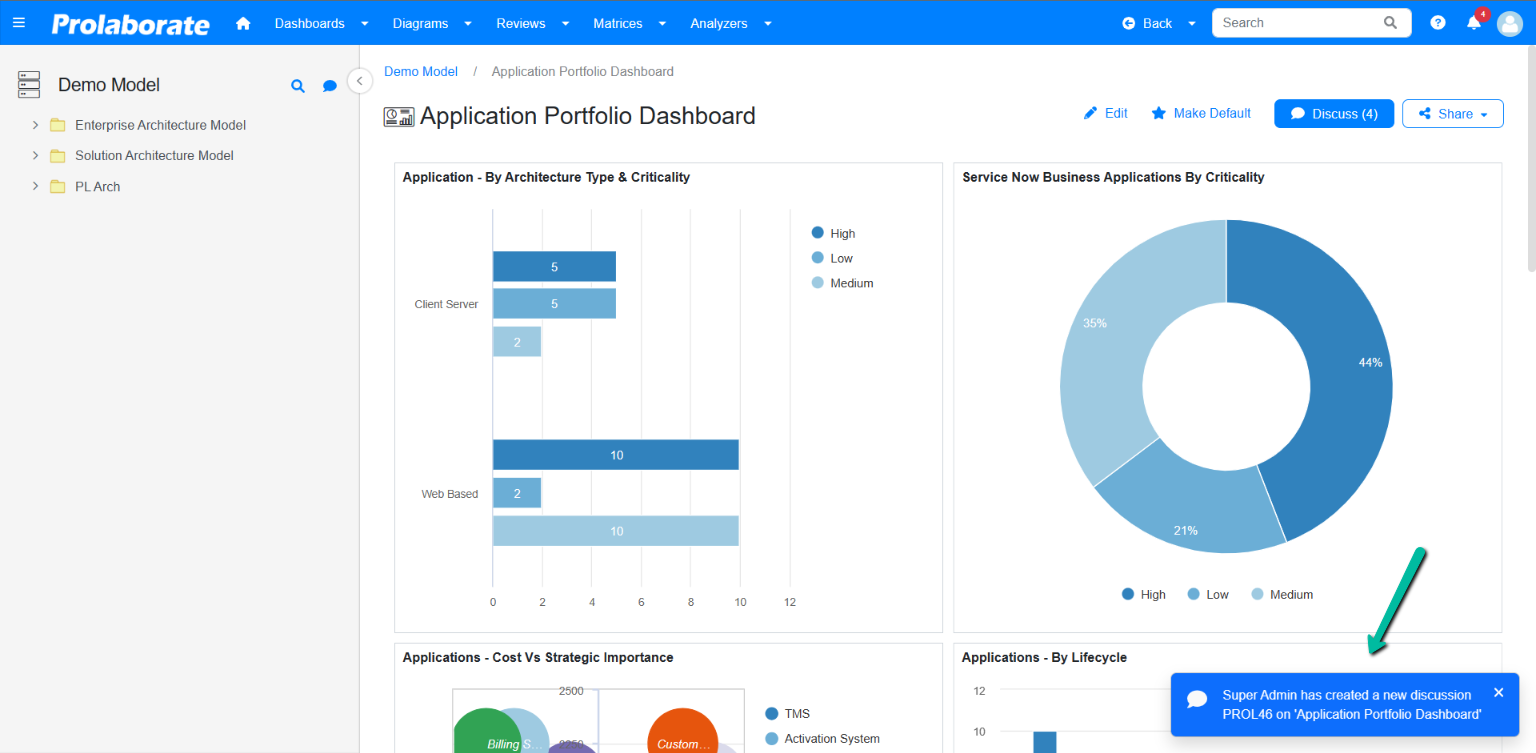Click the Client Server Medium bar showing 2
The width and height of the screenshot is (1536, 753).
(x=517, y=342)
